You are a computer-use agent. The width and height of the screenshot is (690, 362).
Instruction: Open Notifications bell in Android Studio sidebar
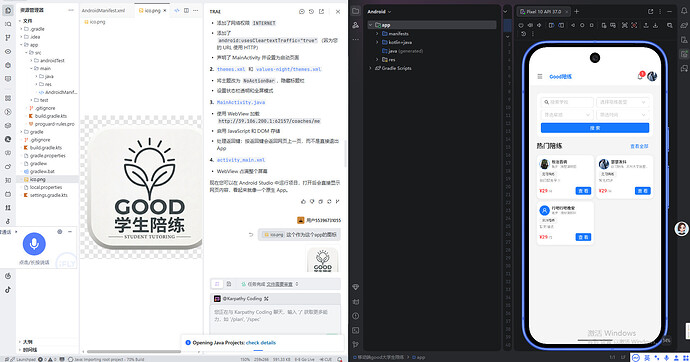(x=684, y=11)
